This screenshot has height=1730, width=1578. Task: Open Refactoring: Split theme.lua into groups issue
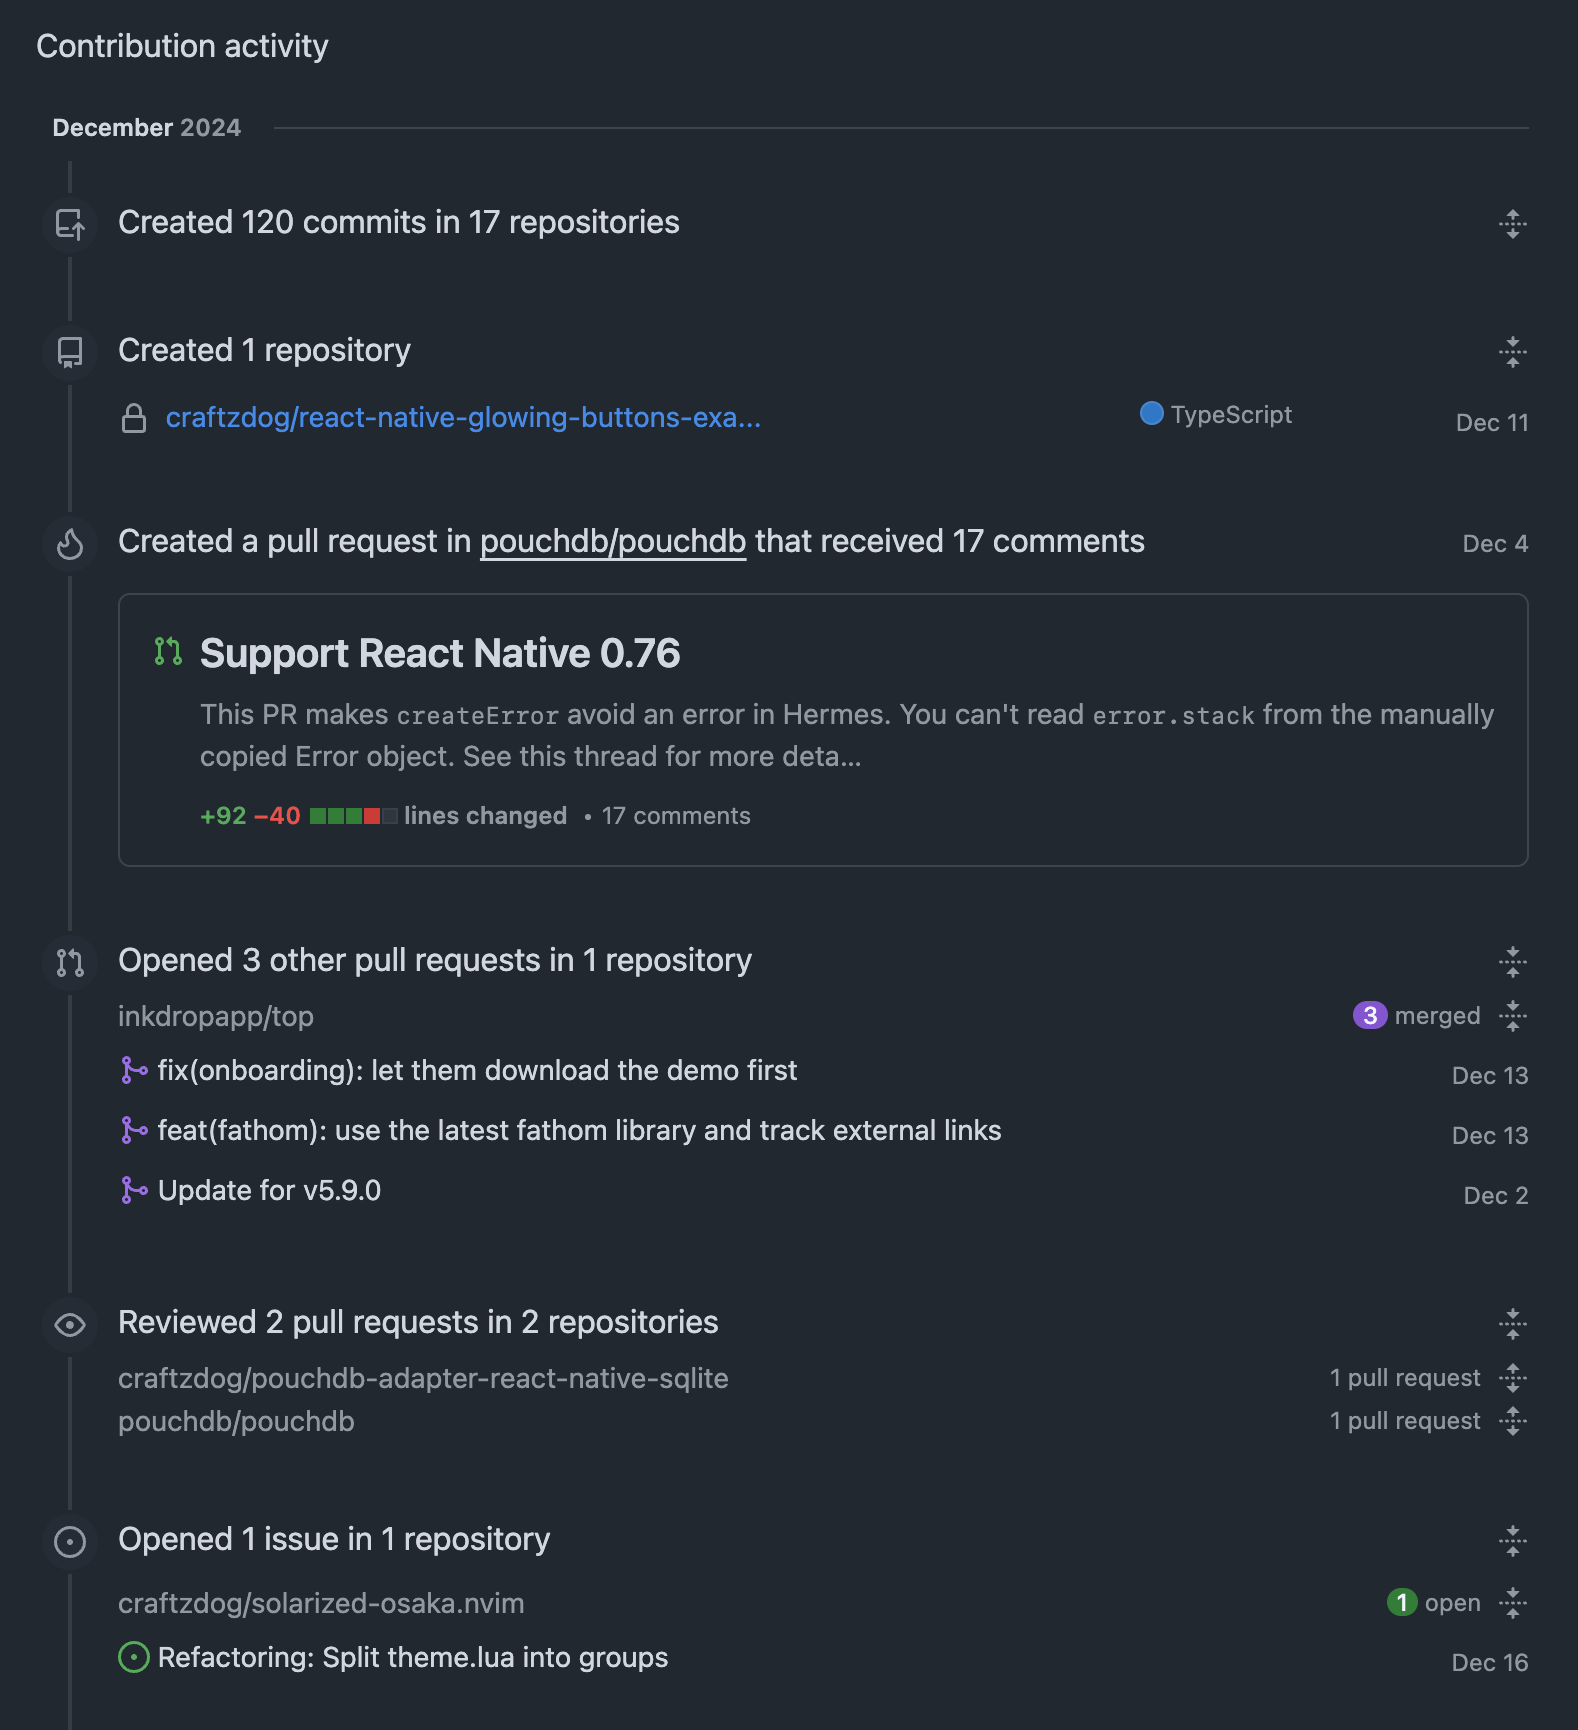point(413,1657)
